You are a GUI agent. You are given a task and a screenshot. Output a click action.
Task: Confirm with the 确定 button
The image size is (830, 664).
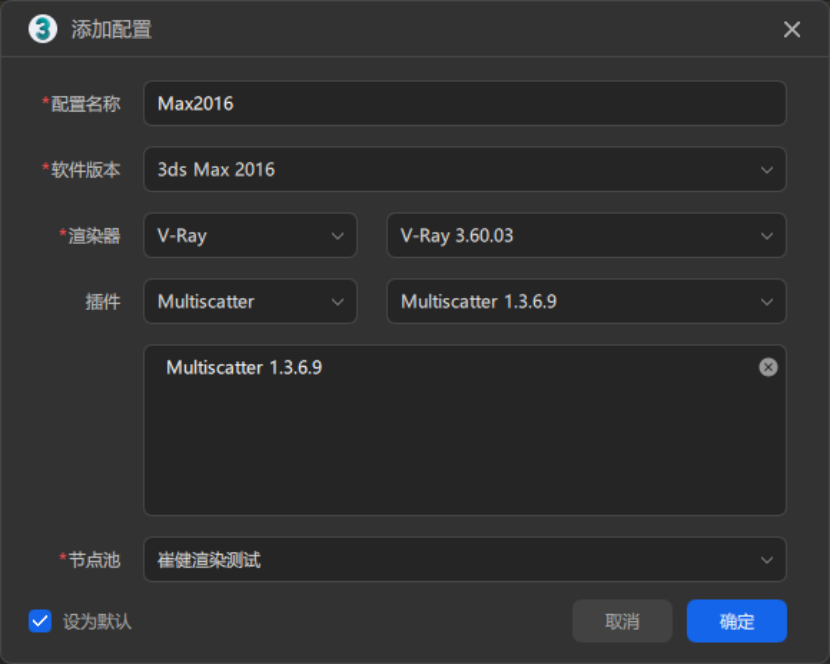coord(736,621)
